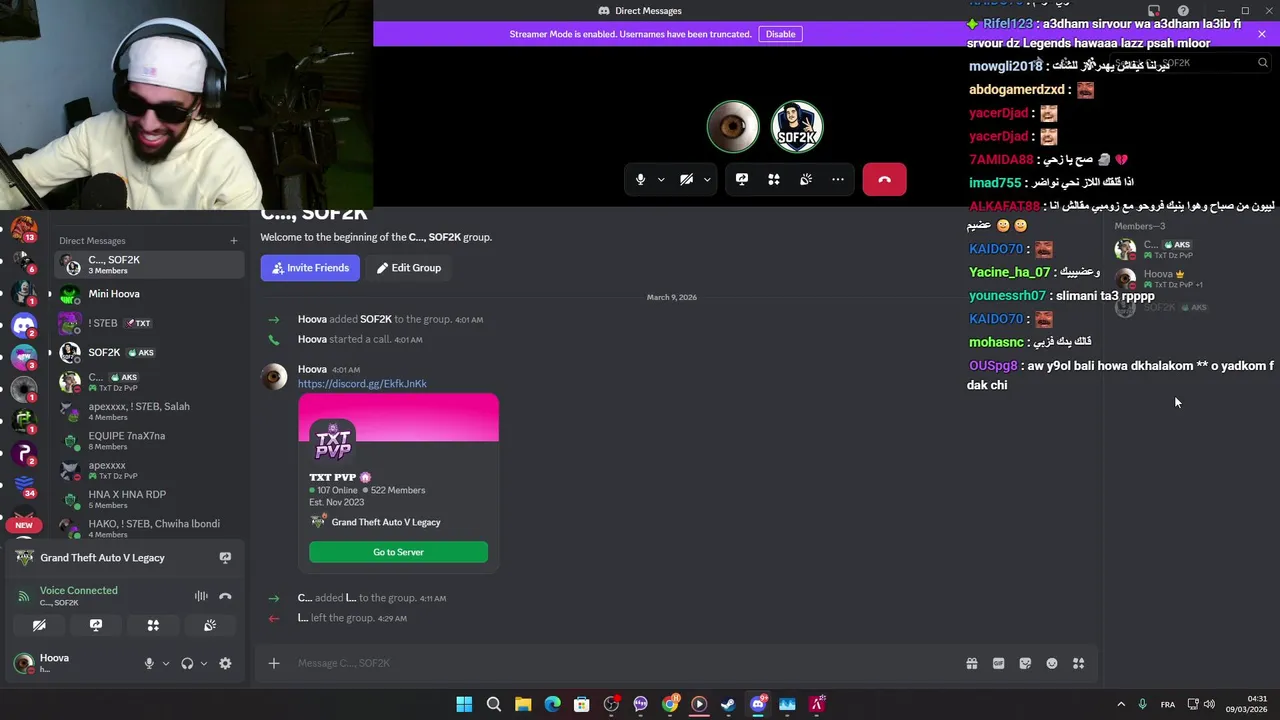Open activities from the voice panel
Image resolution: width=1280 pixels, height=720 pixels.
click(153, 625)
